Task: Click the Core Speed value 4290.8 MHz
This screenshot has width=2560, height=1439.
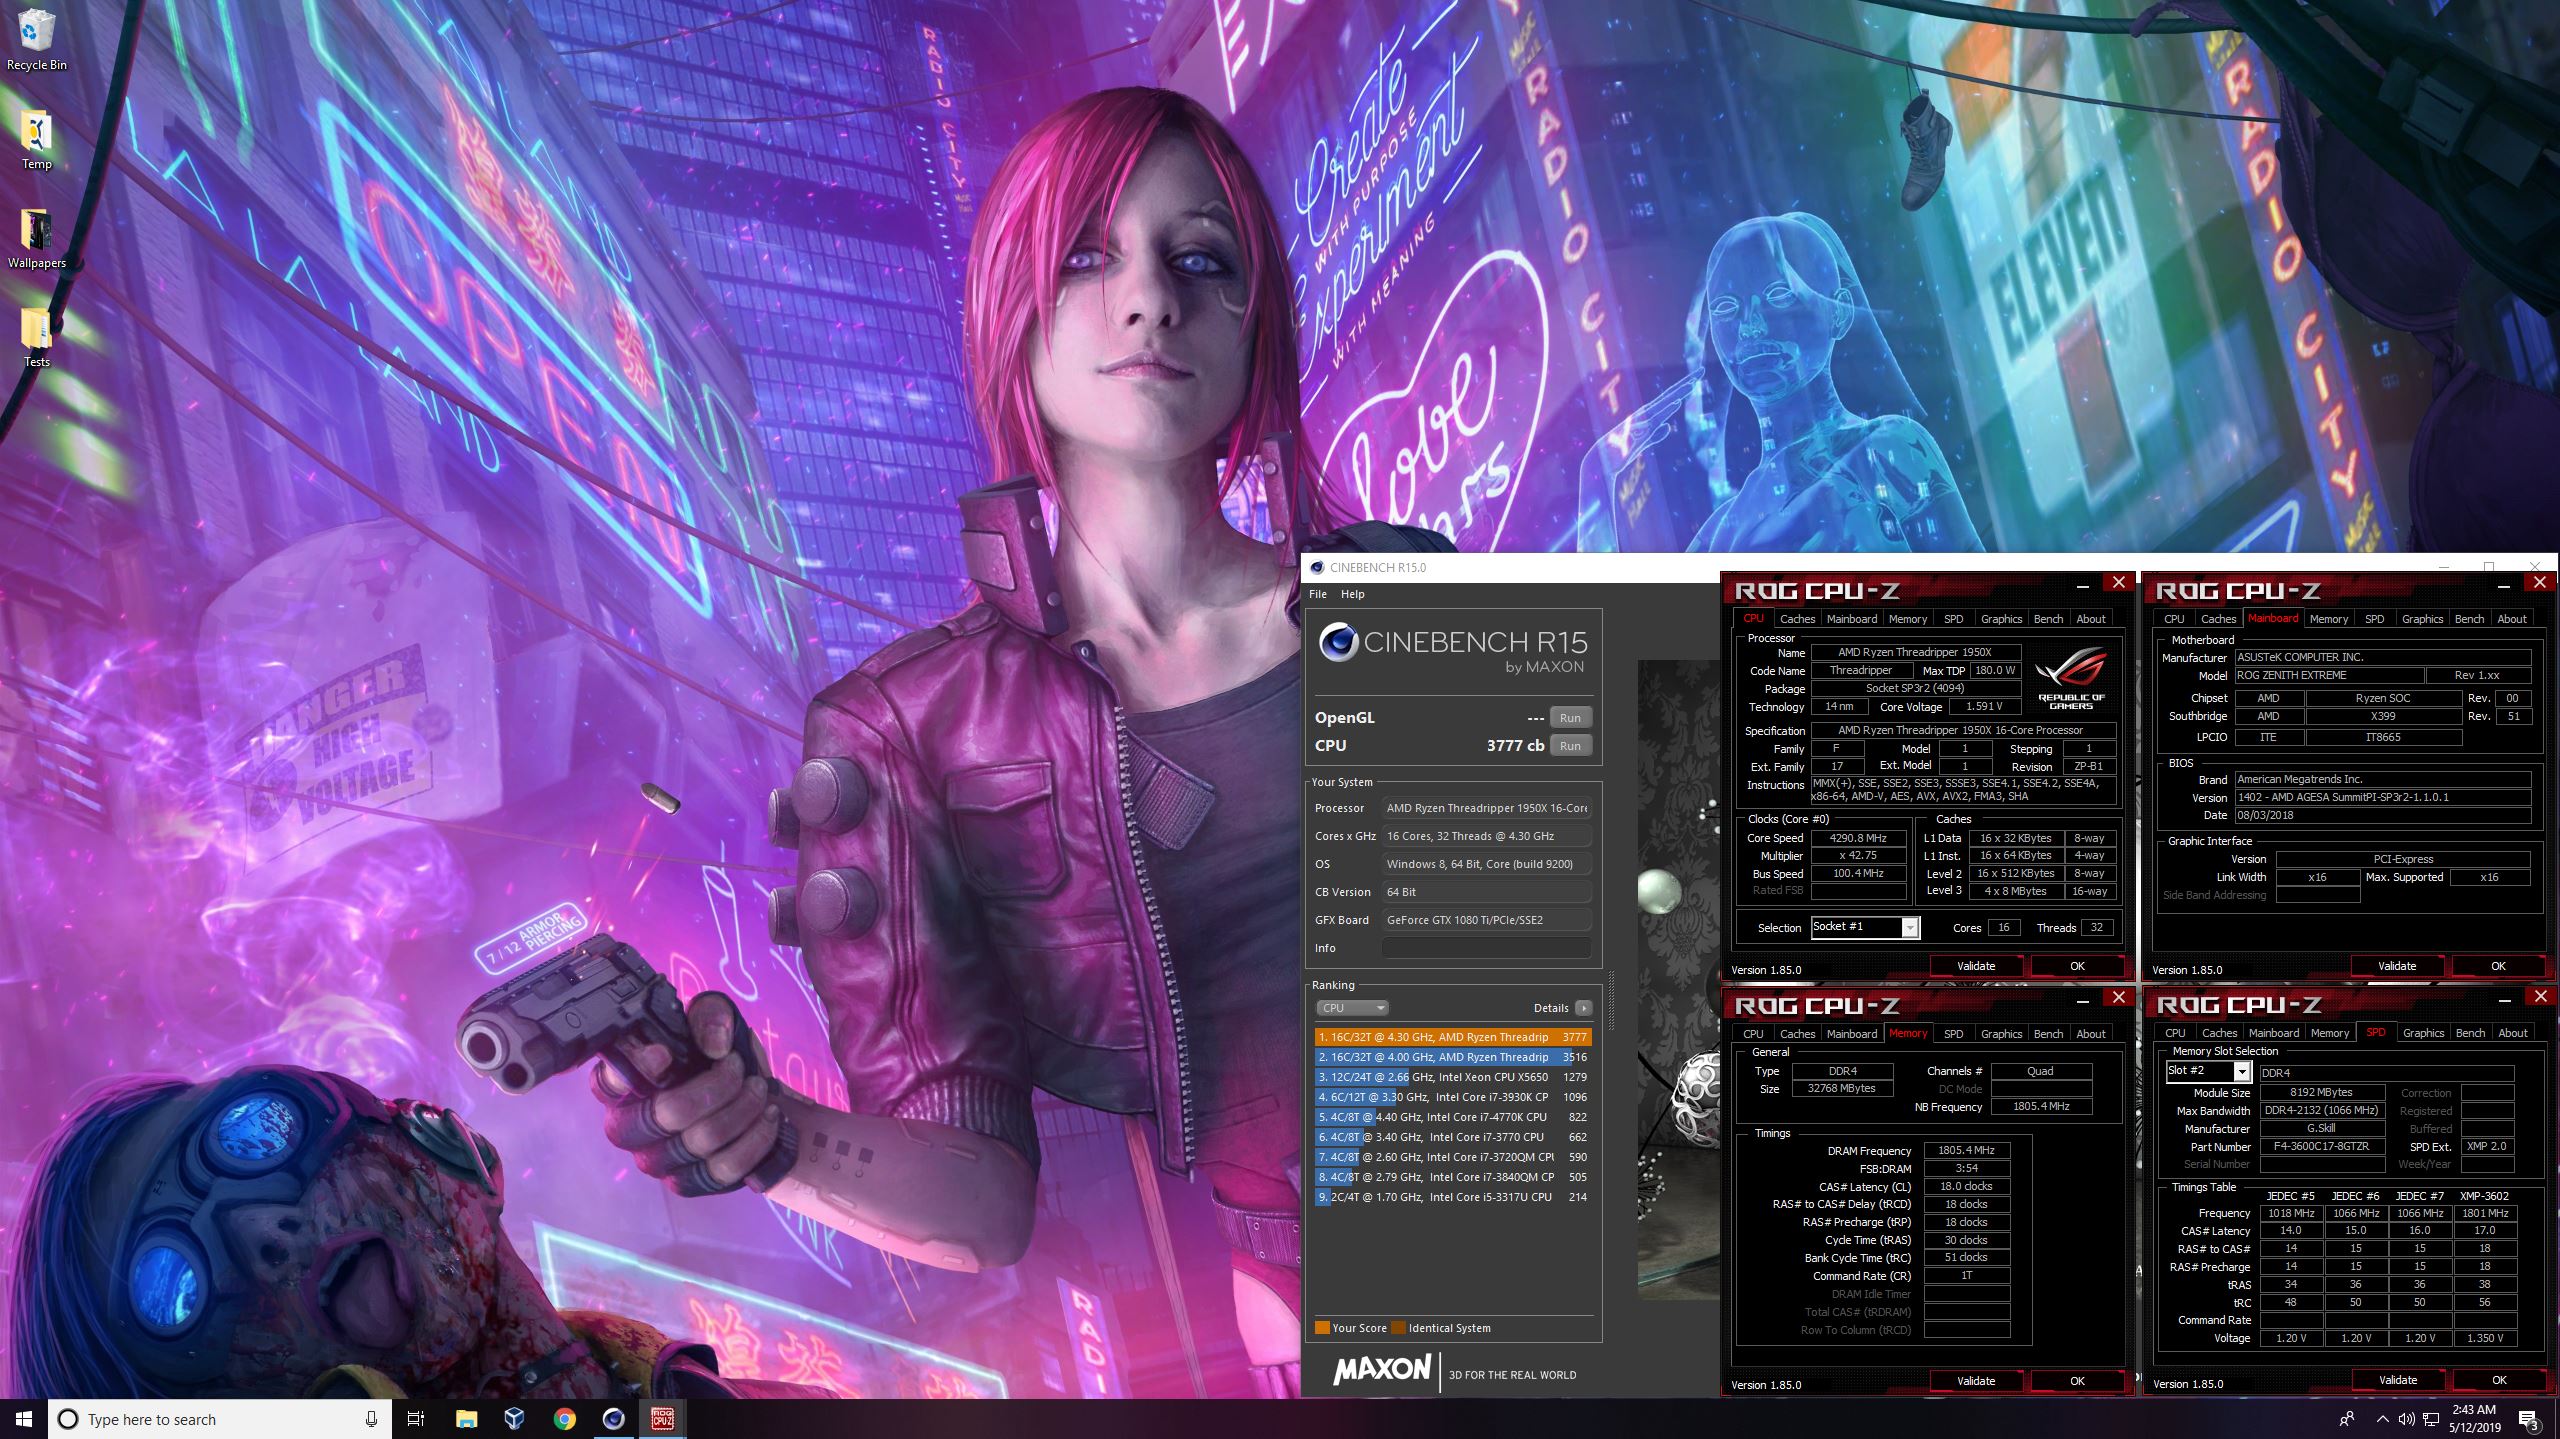Action: [x=1857, y=838]
